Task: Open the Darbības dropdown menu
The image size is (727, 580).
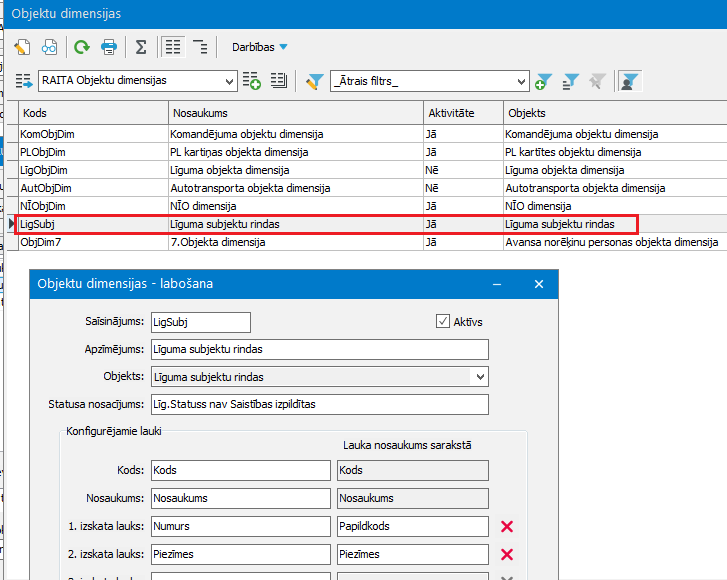Action: [x=259, y=47]
